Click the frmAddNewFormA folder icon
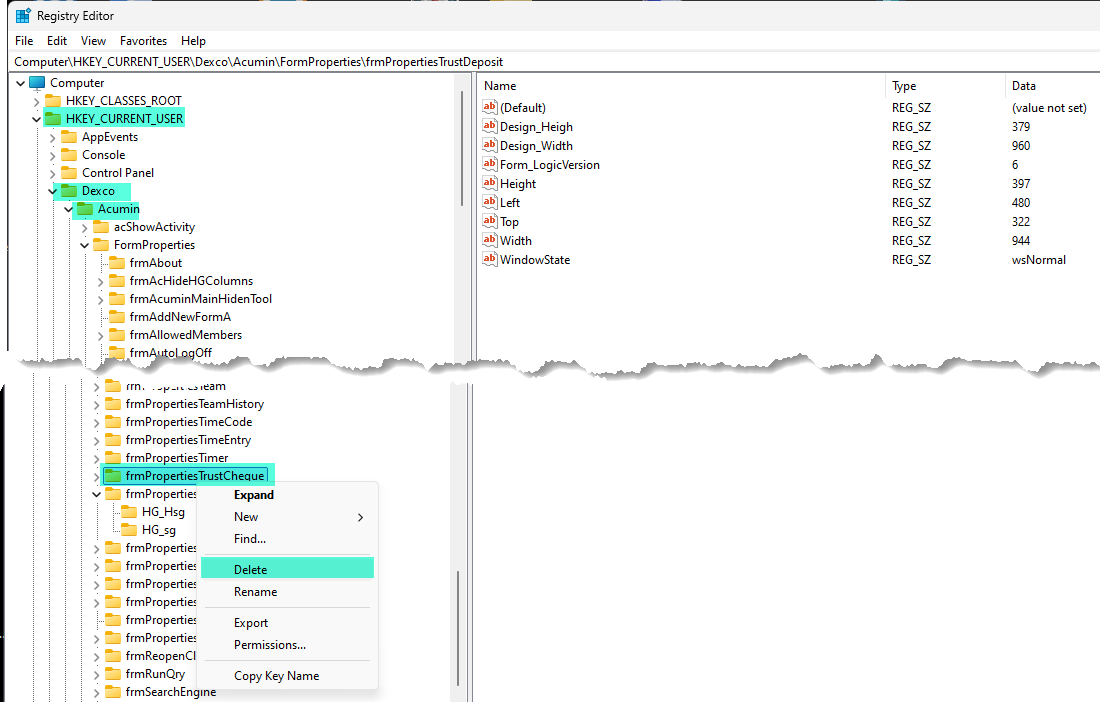The height and width of the screenshot is (702, 1100). pos(116,317)
